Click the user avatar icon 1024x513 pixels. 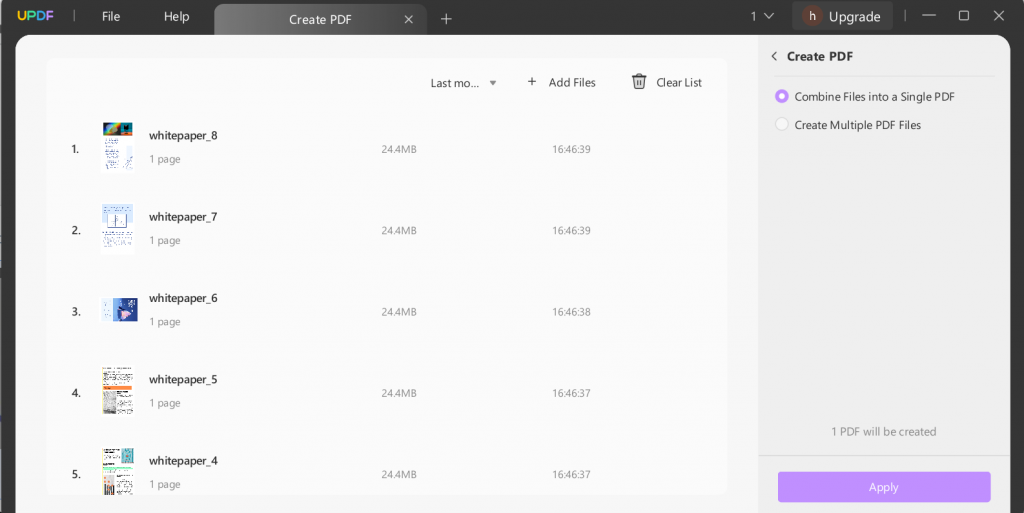[811, 16]
